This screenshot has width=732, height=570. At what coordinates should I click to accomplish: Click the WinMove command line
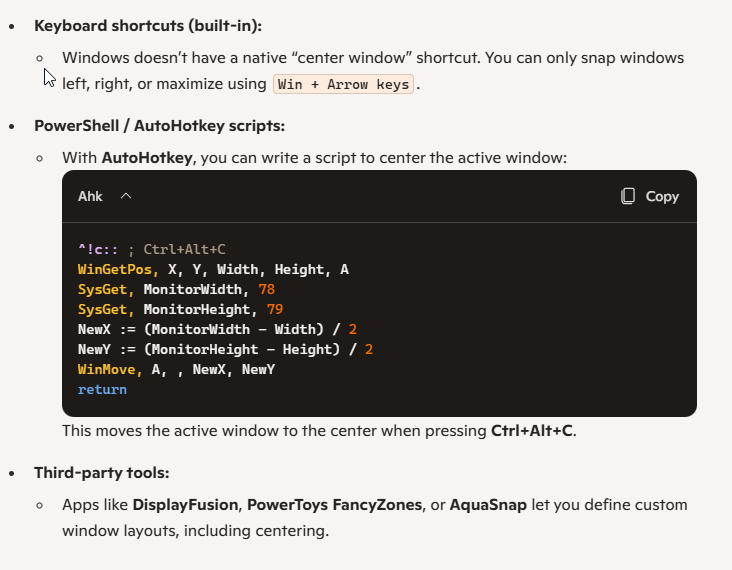(176, 369)
